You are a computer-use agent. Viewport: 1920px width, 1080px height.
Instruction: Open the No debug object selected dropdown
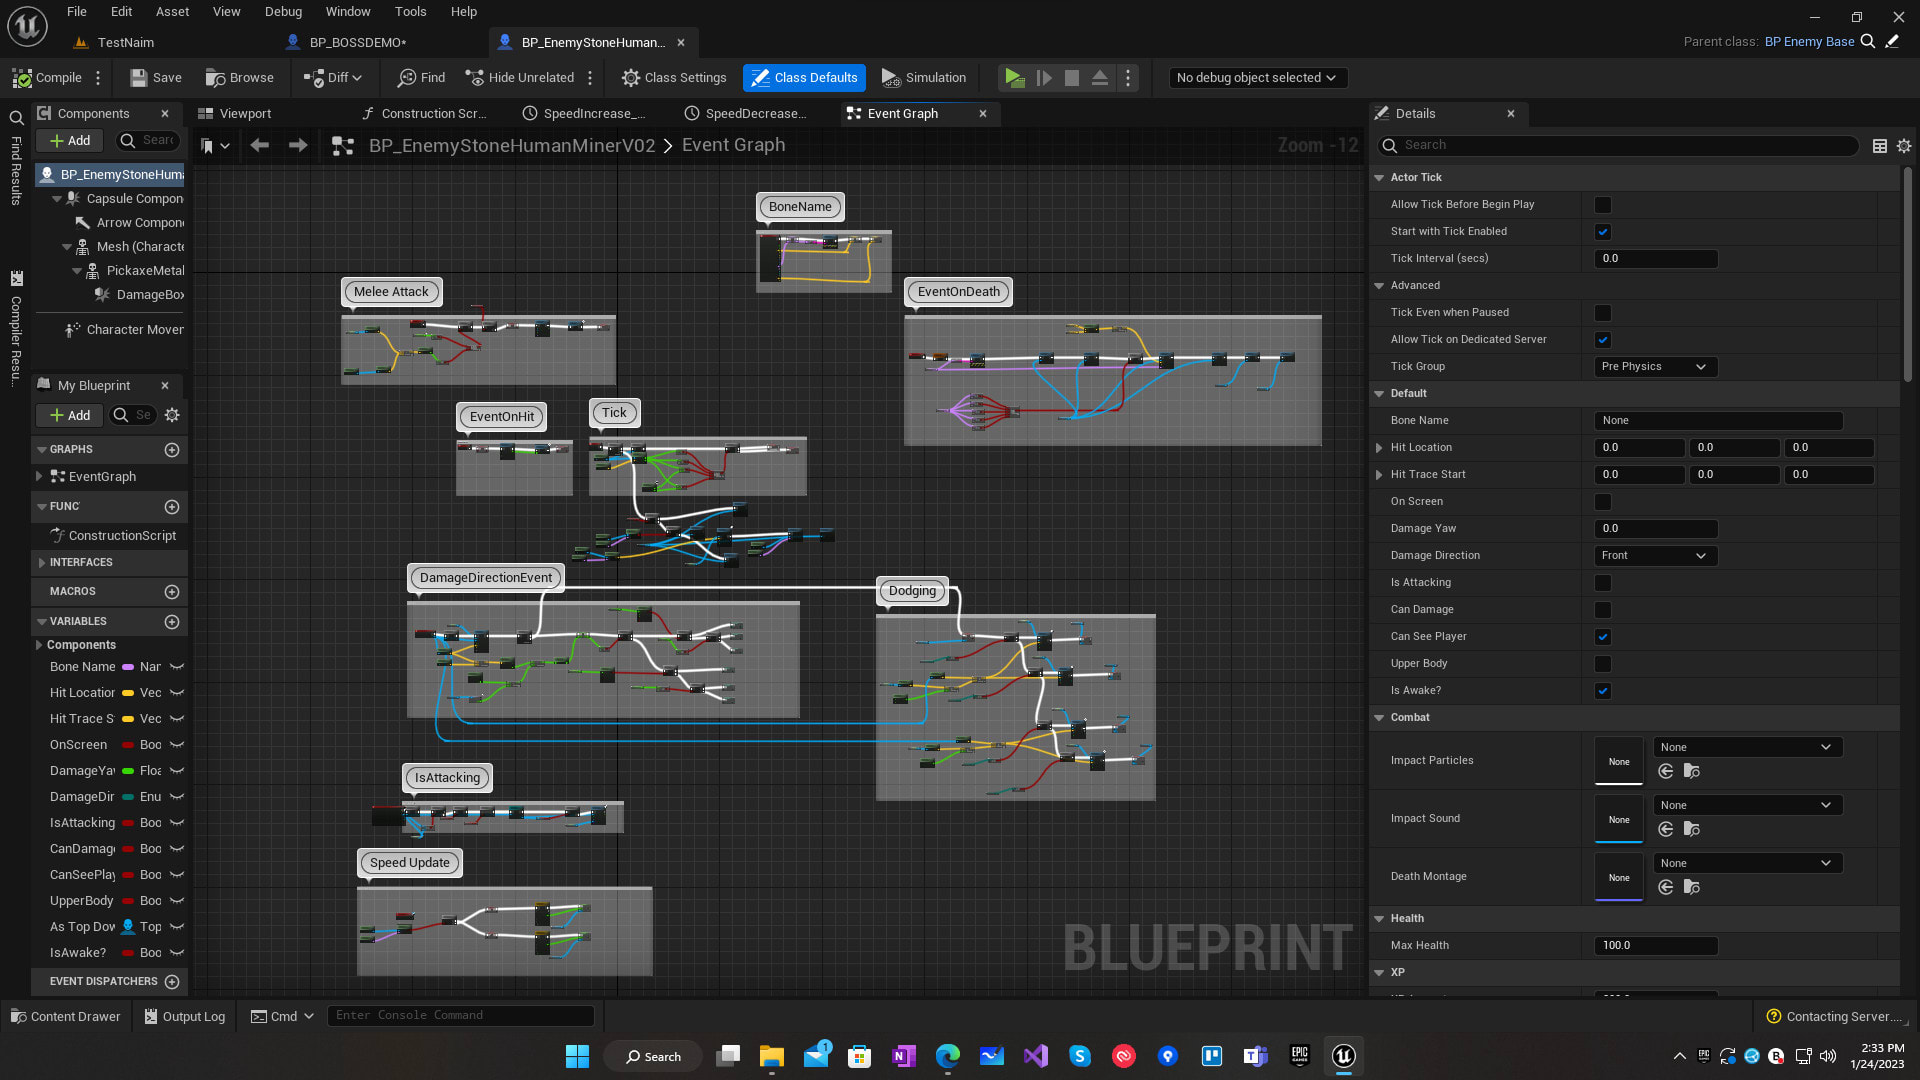tap(1257, 77)
